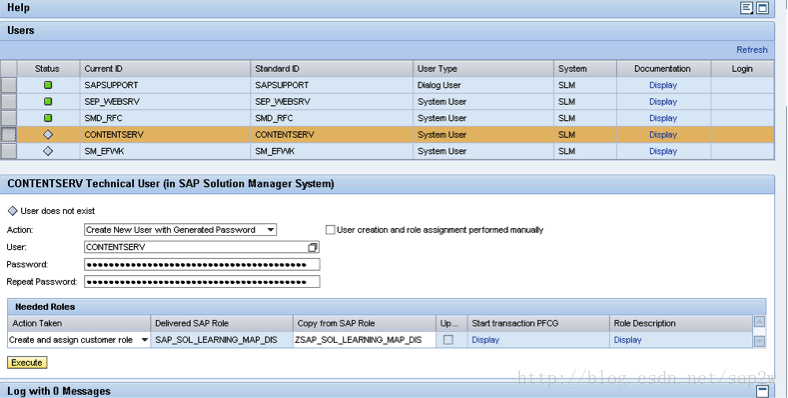Screen dimensions: 788x398
Task: Click green status icon of SMD_RFC
Action: [x=48, y=118]
